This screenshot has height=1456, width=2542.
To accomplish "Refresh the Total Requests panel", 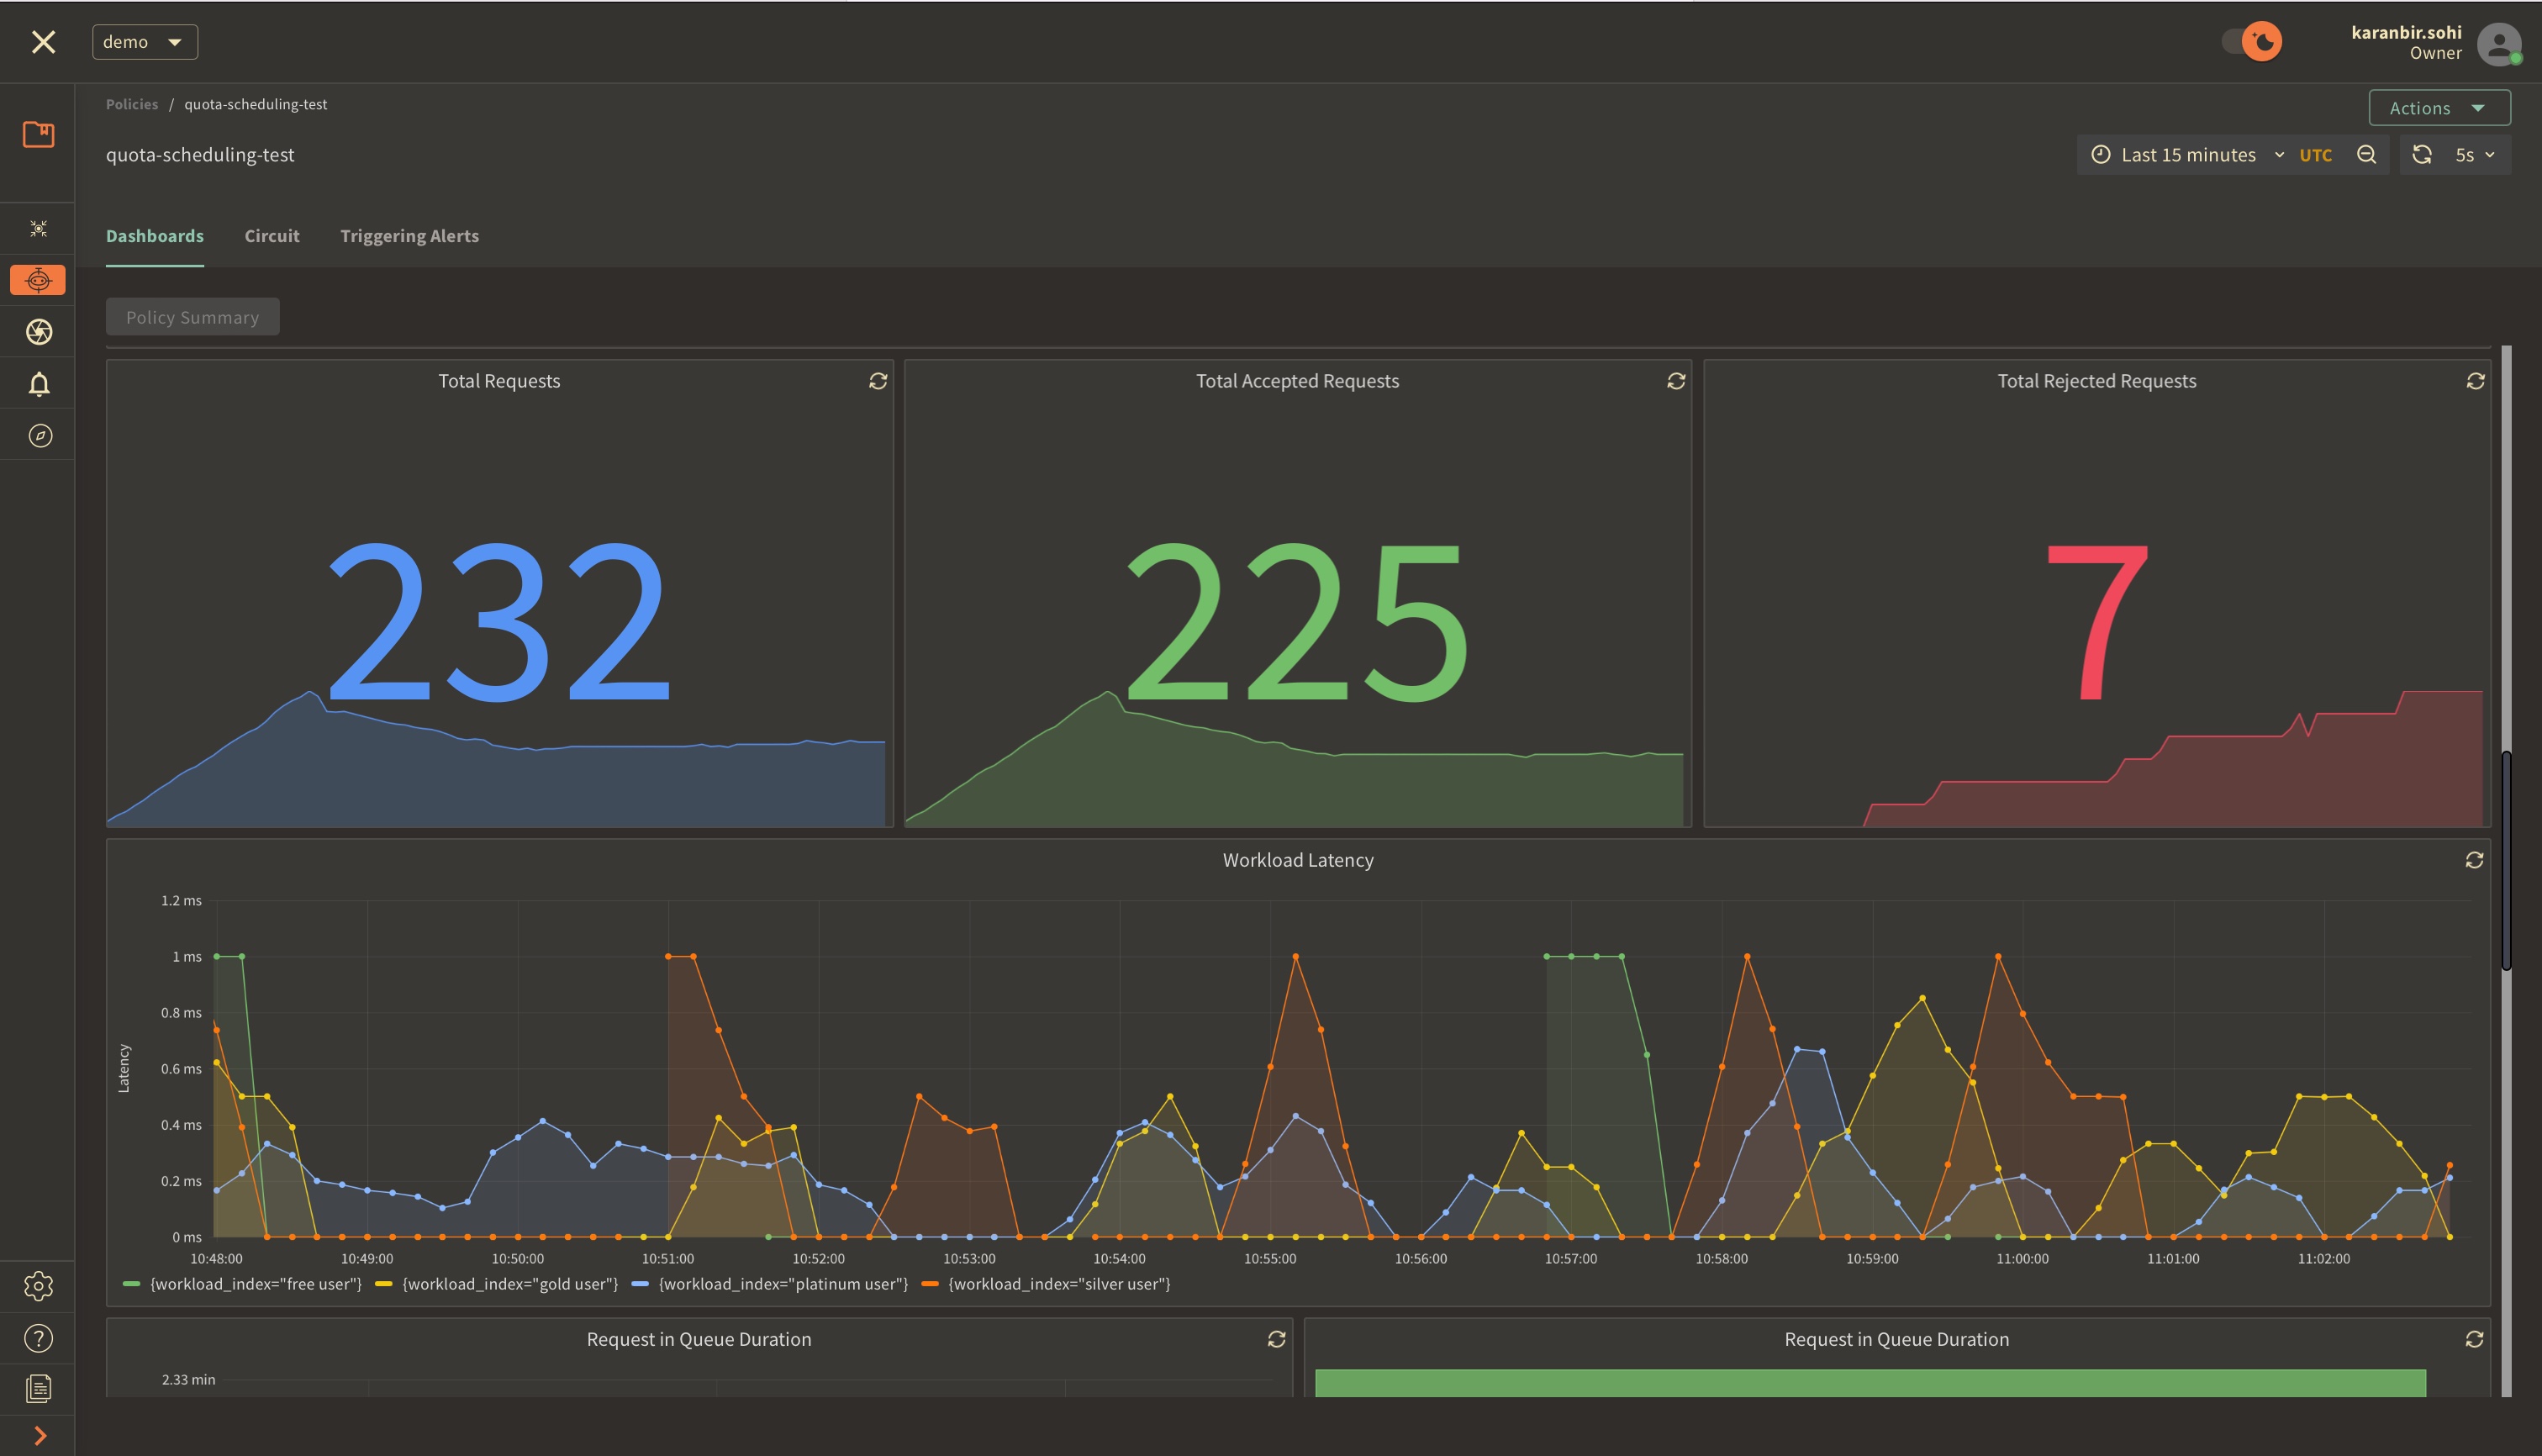I will [x=877, y=381].
